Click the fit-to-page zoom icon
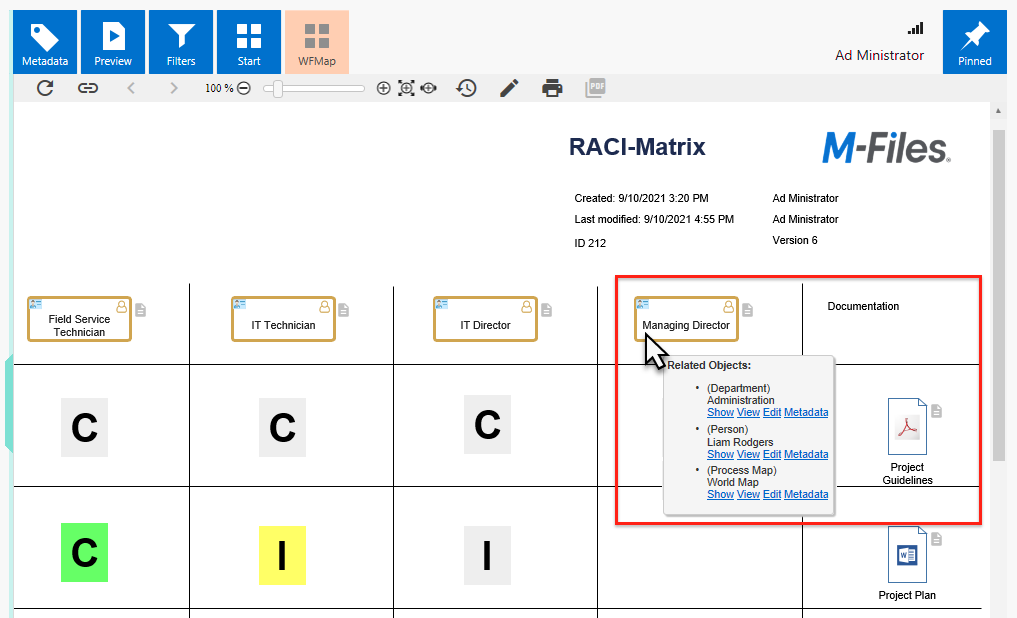The image size is (1017, 618). 406,88
